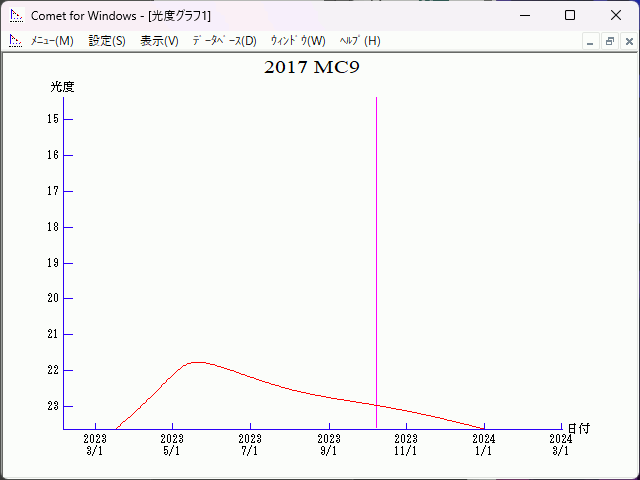The image size is (640, 480).
Task: Open the 表示(V) view menu
Action: click(159, 41)
